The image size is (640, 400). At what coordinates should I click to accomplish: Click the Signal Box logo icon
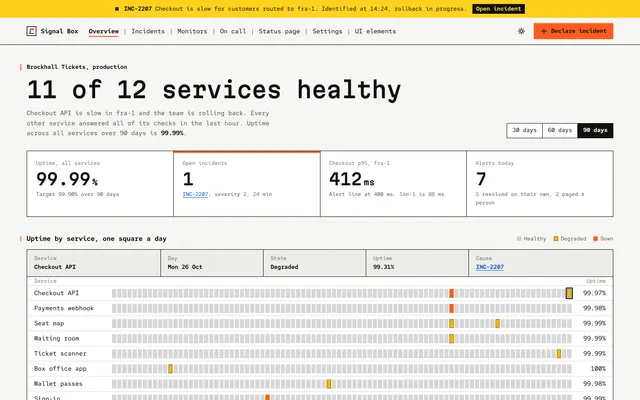click(31, 31)
